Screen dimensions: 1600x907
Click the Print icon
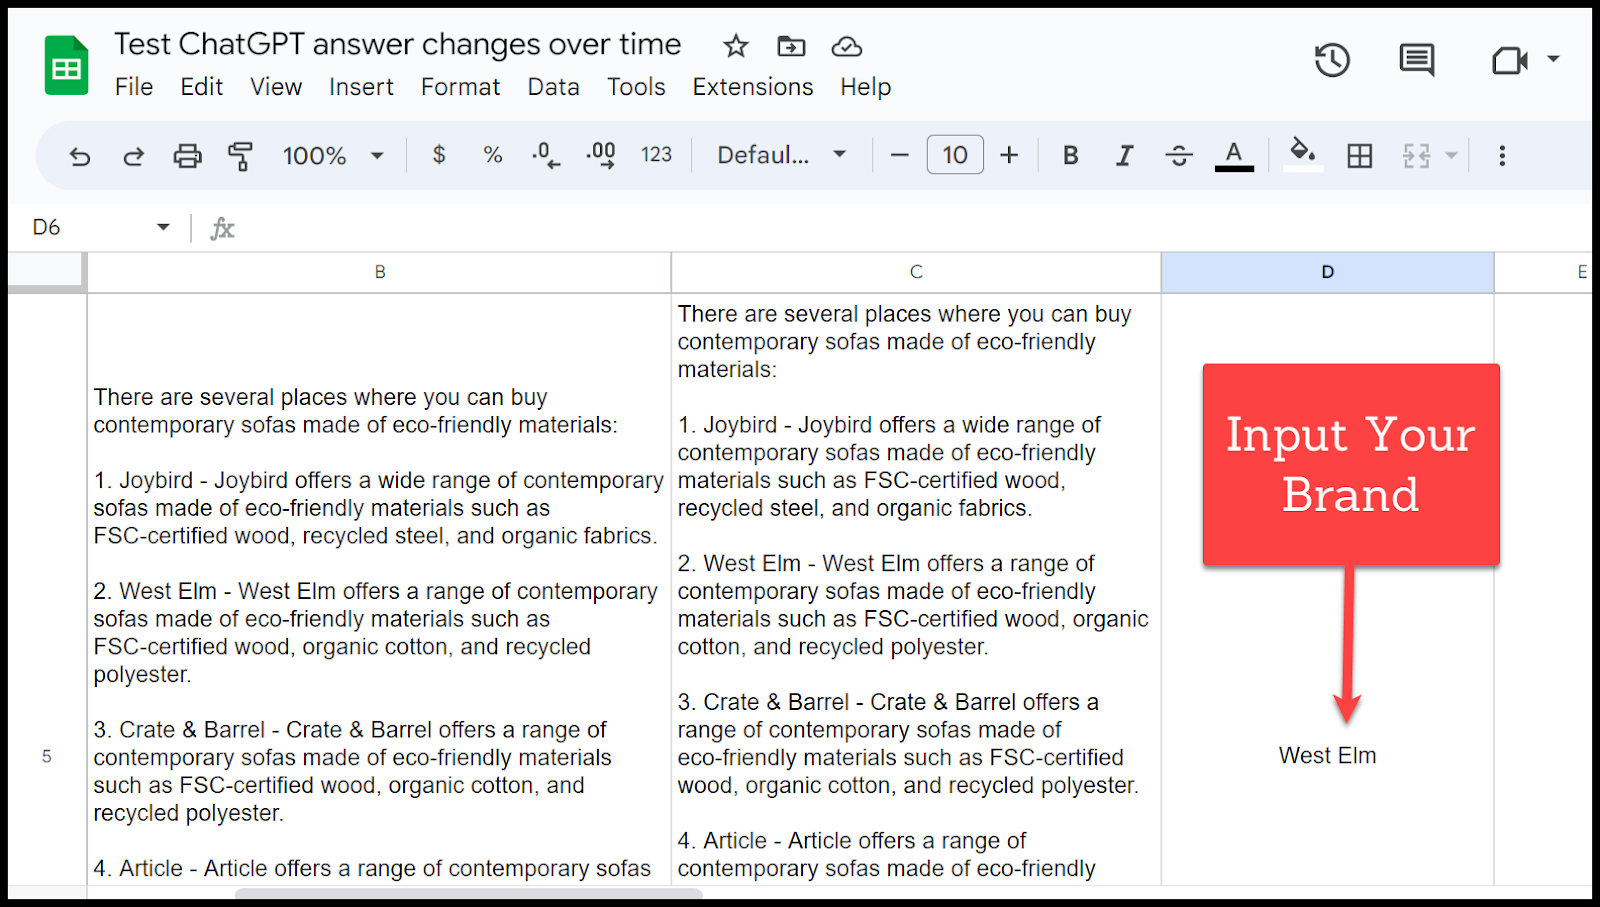coord(187,156)
